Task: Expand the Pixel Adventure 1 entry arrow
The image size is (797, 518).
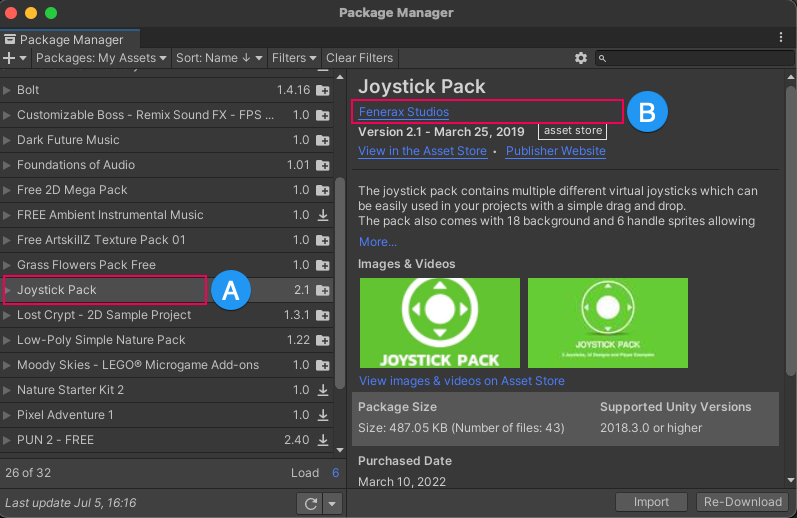Action: point(8,415)
